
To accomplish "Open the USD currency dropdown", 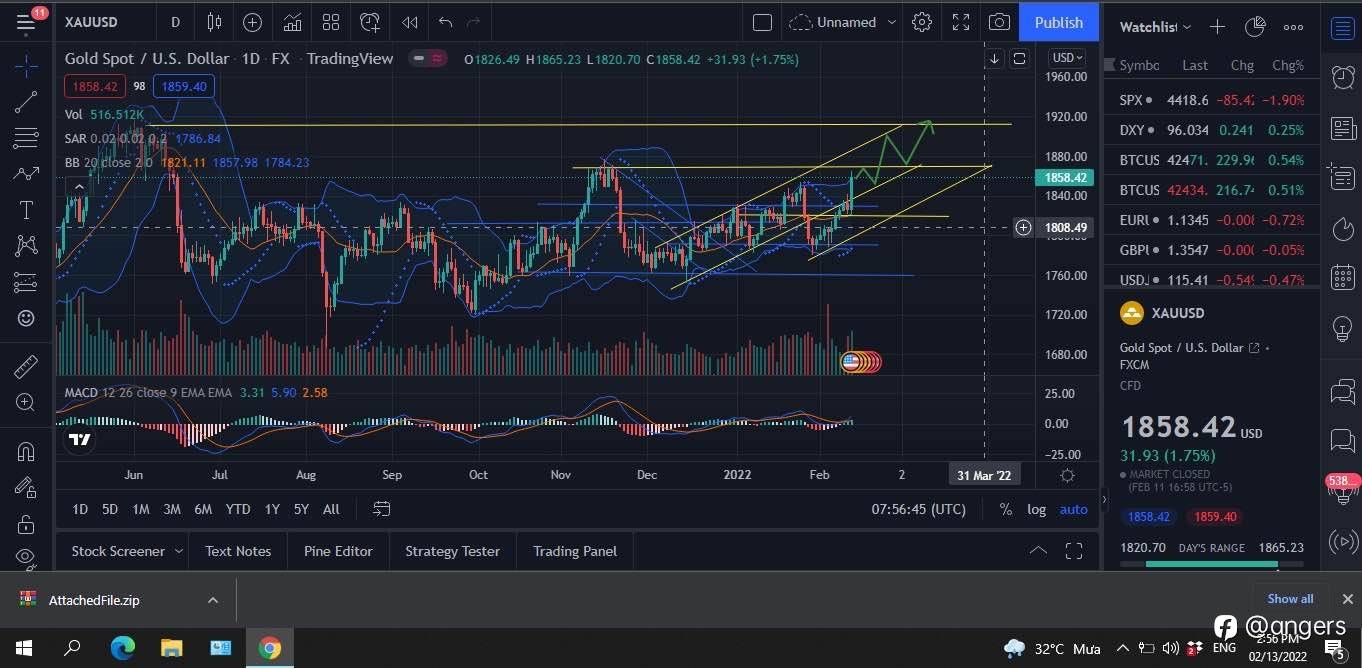I will pos(1067,58).
